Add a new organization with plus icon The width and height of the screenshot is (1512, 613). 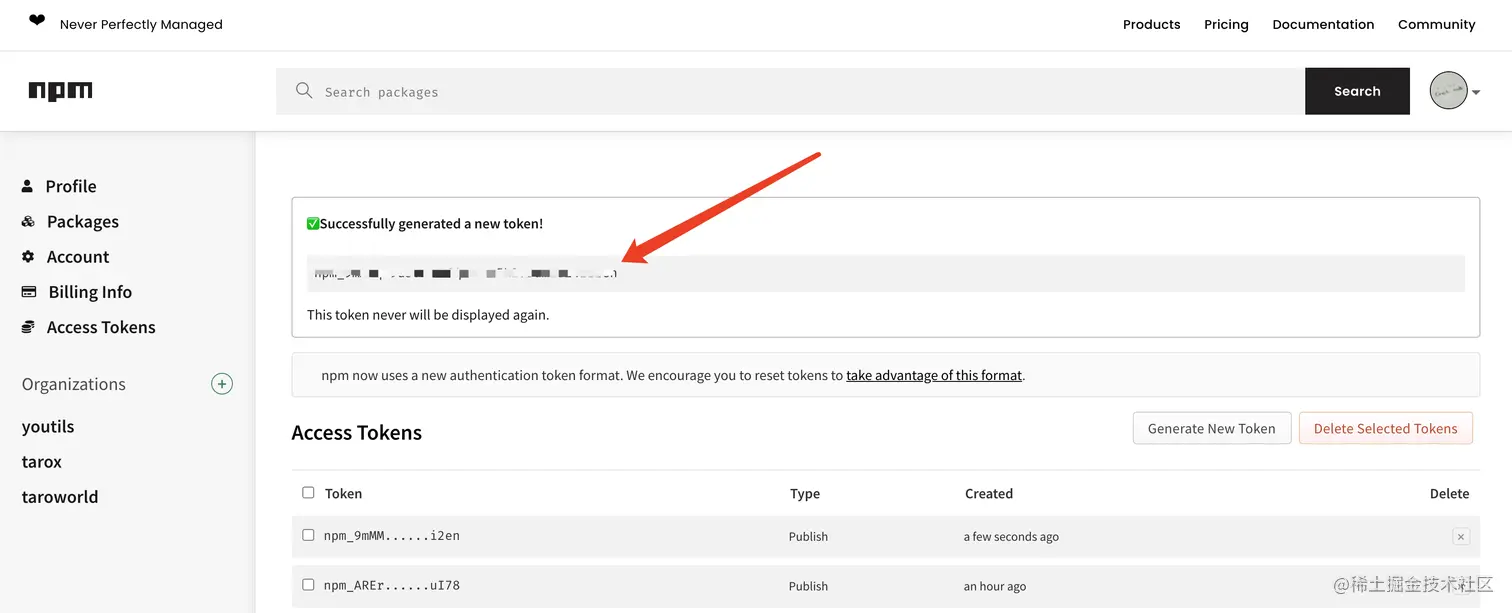[222, 384]
